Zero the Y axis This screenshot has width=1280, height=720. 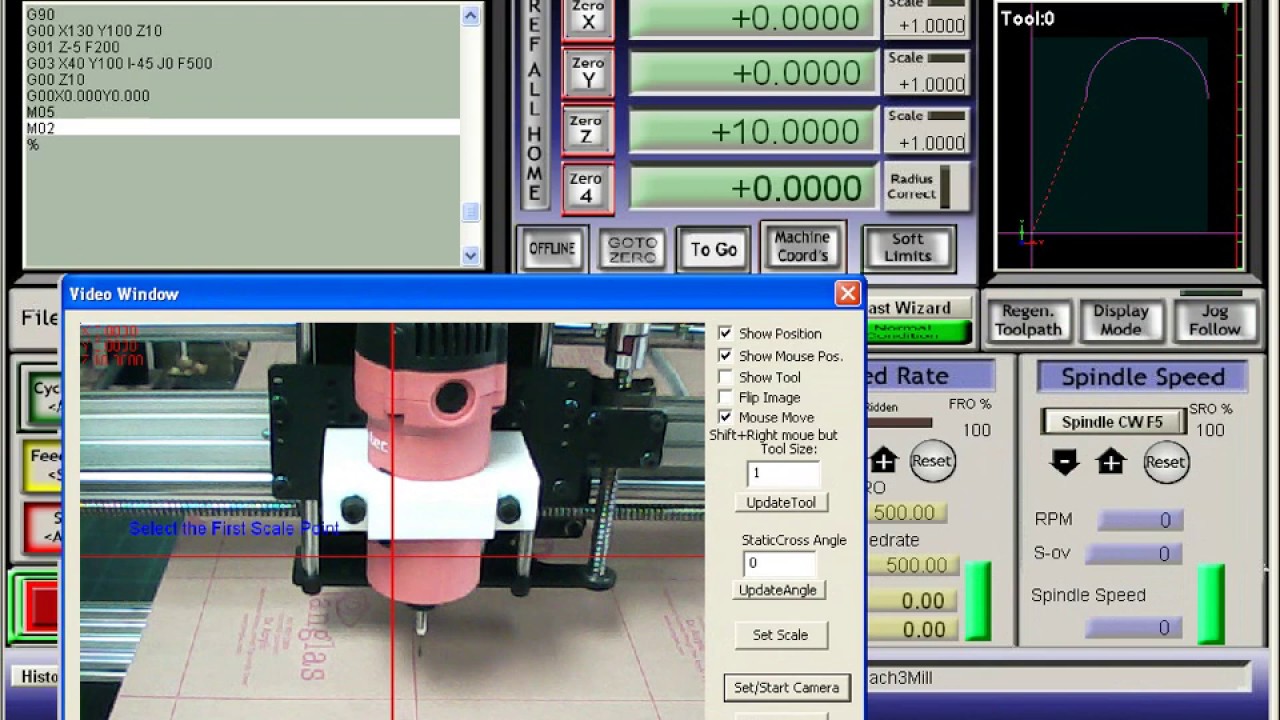(x=588, y=73)
